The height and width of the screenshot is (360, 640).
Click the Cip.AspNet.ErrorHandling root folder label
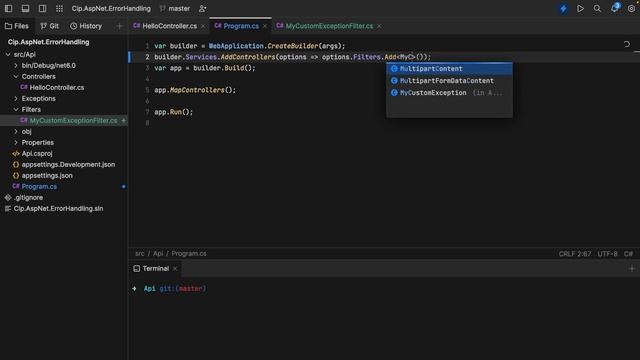(x=48, y=42)
